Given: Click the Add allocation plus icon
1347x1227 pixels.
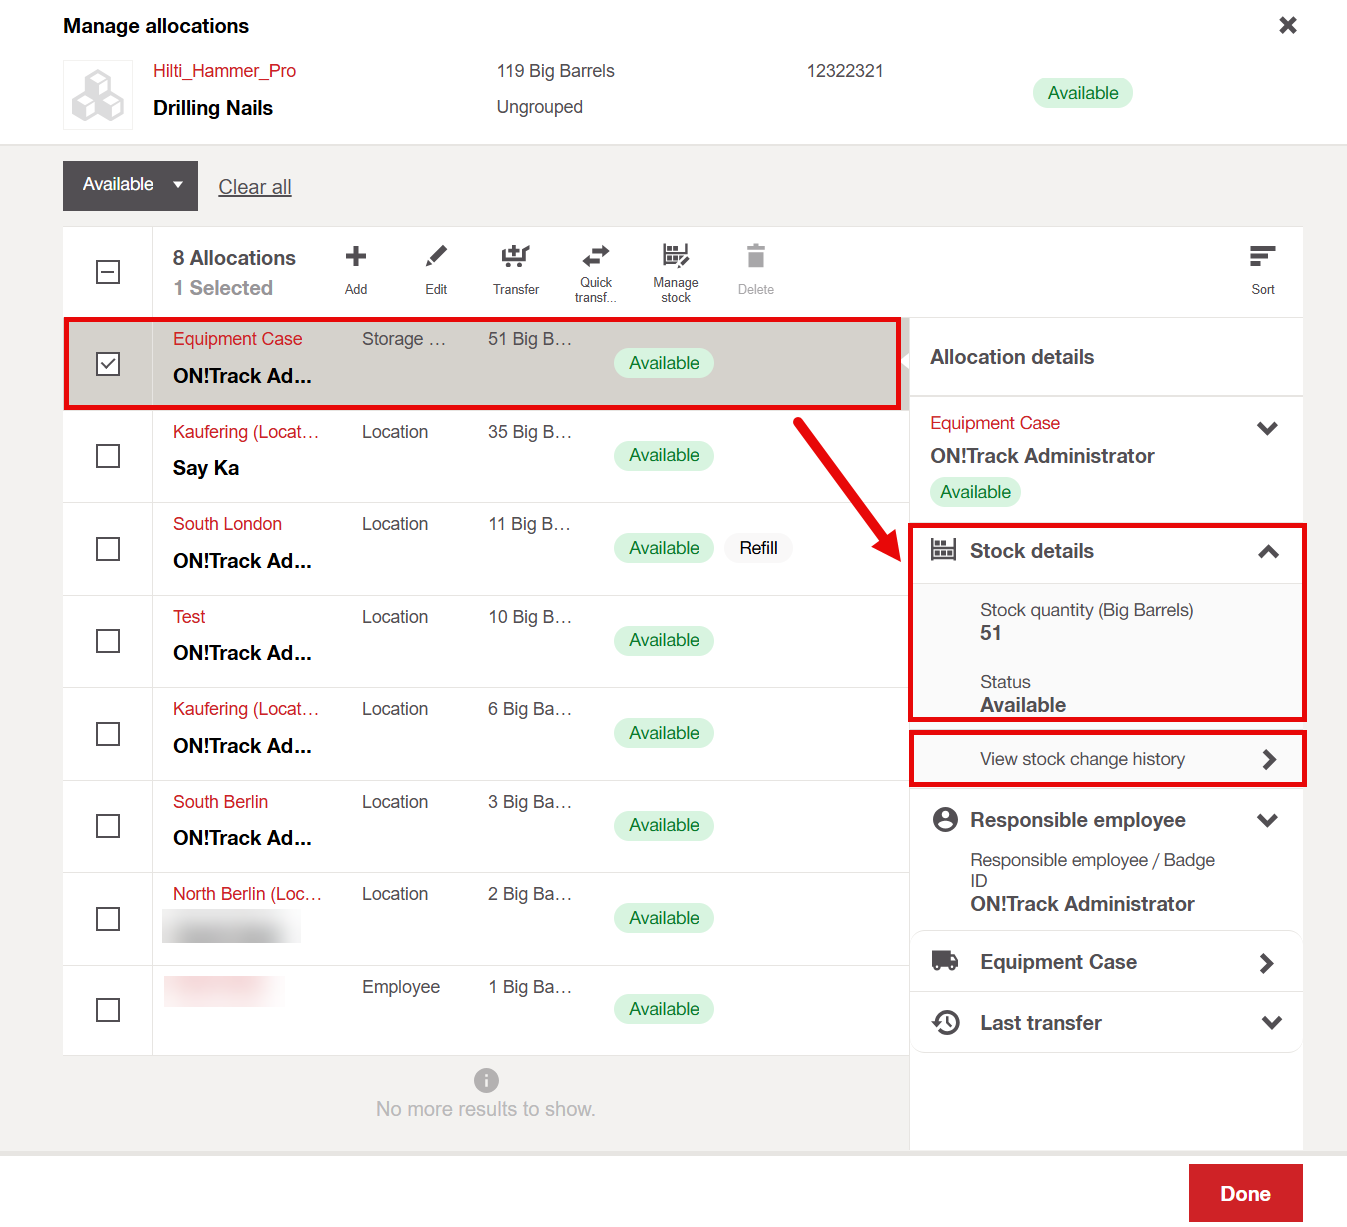Looking at the screenshot, I should click(356, 258).
